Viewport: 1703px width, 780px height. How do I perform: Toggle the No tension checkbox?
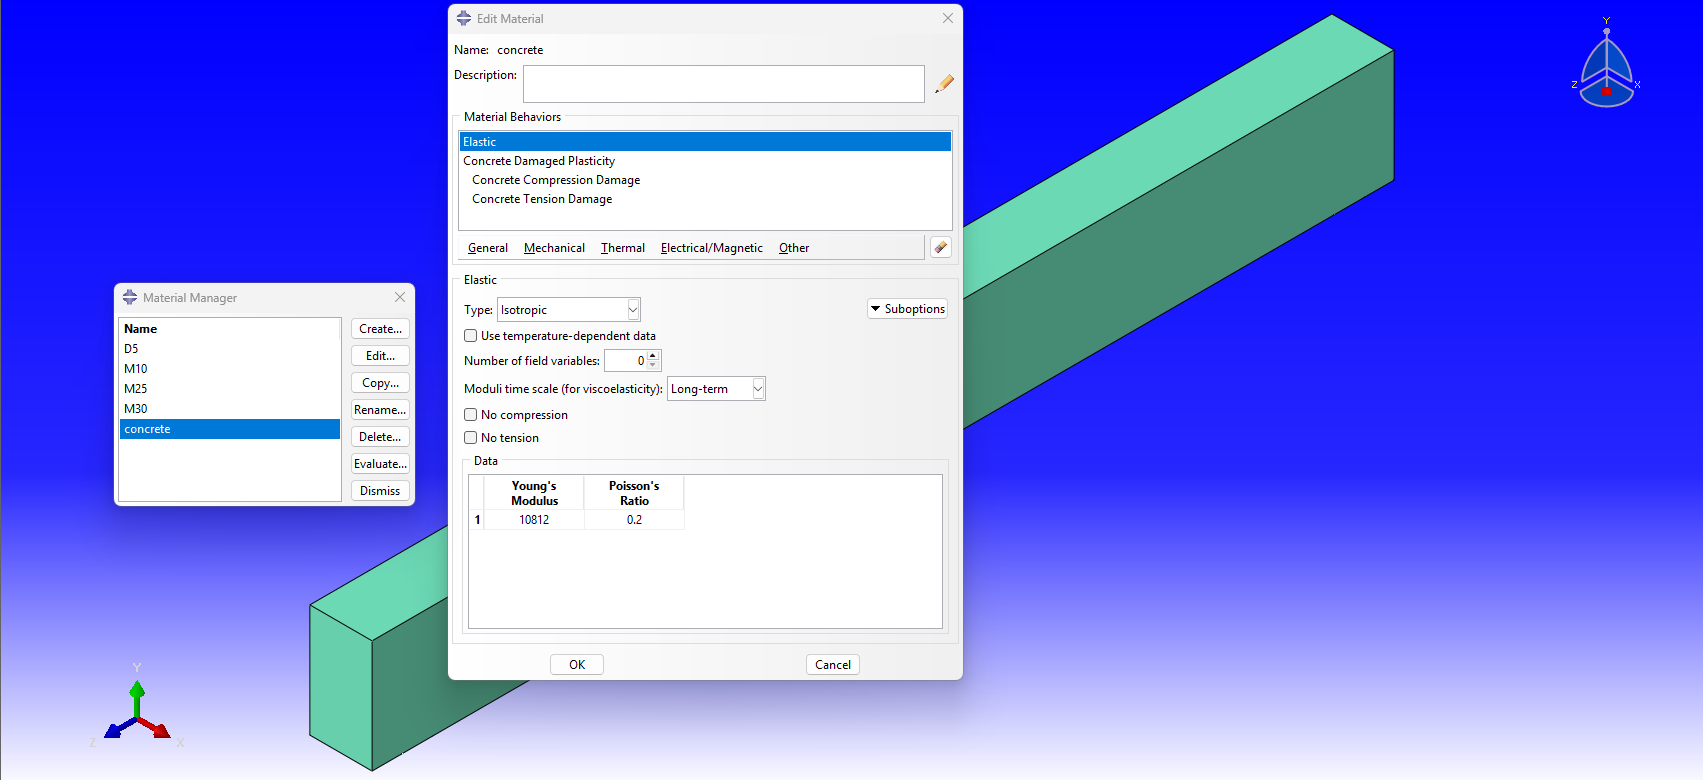pyautogui.click(x=470, y=438)
